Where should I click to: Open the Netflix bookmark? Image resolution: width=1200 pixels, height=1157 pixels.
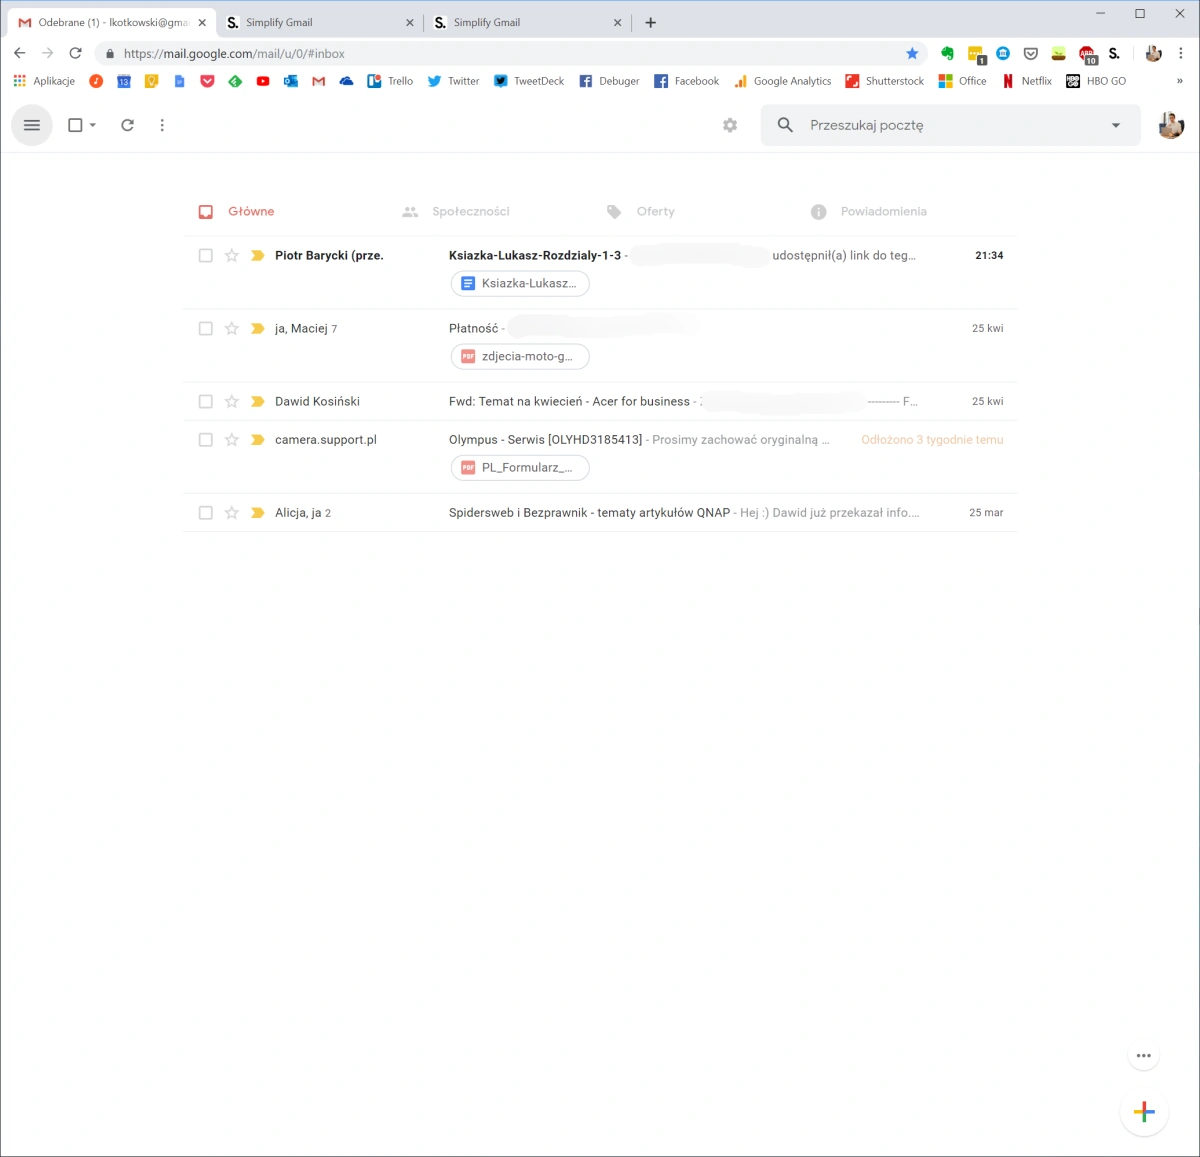(1027, 81)
